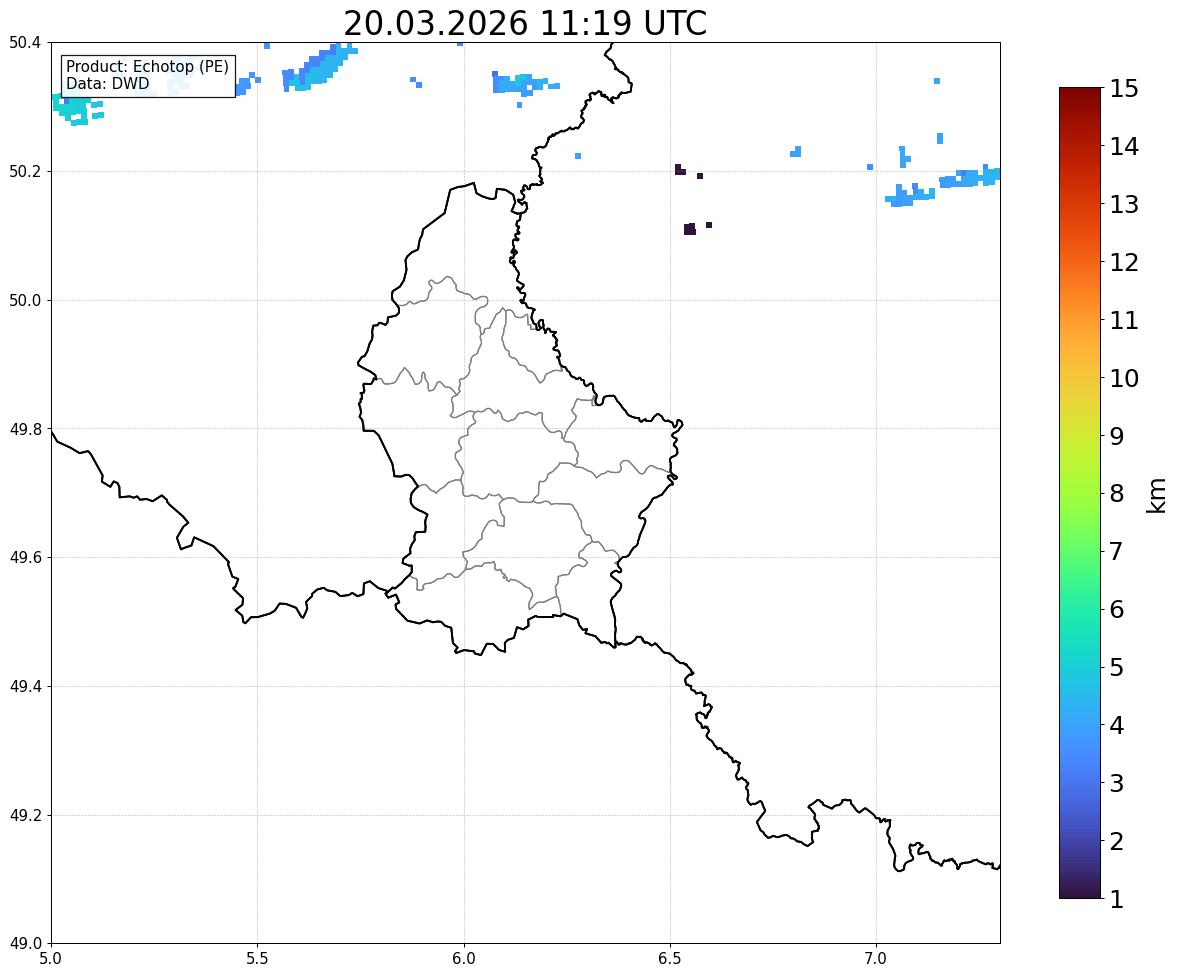The height and width of the screenshot is (976, 1178).
Task: Click colorbar tick label 6
Action: click(1117, 609)
